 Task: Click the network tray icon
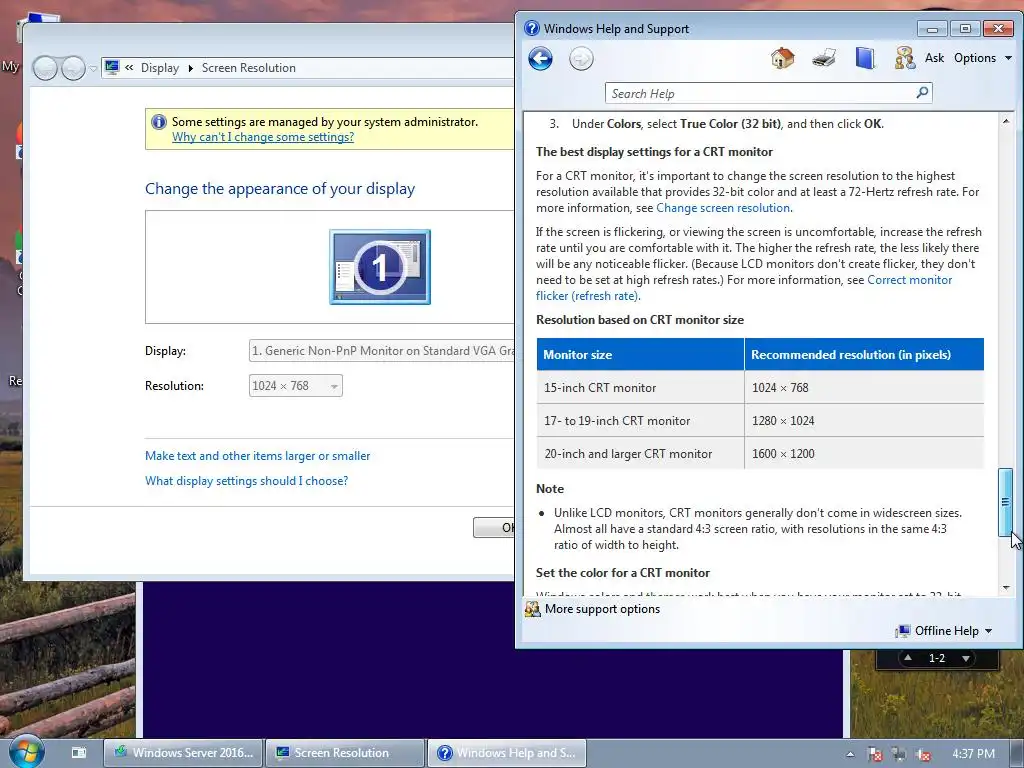pyautogui.click(x=899, y=754)
